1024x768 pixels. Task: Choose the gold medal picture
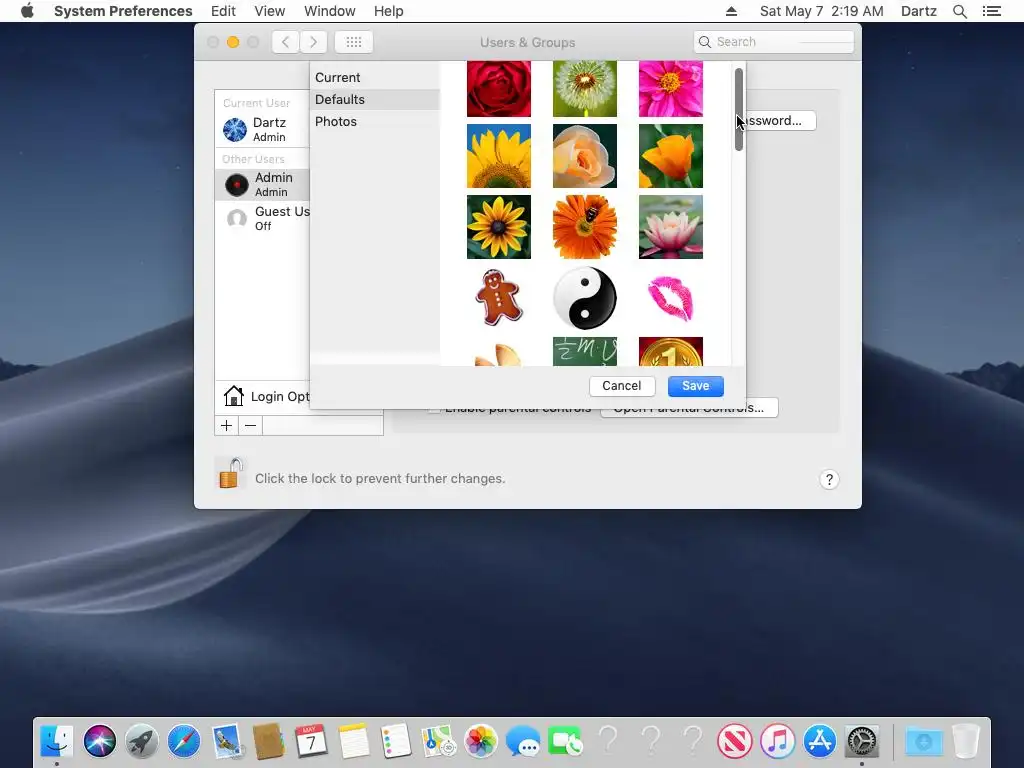671,351
